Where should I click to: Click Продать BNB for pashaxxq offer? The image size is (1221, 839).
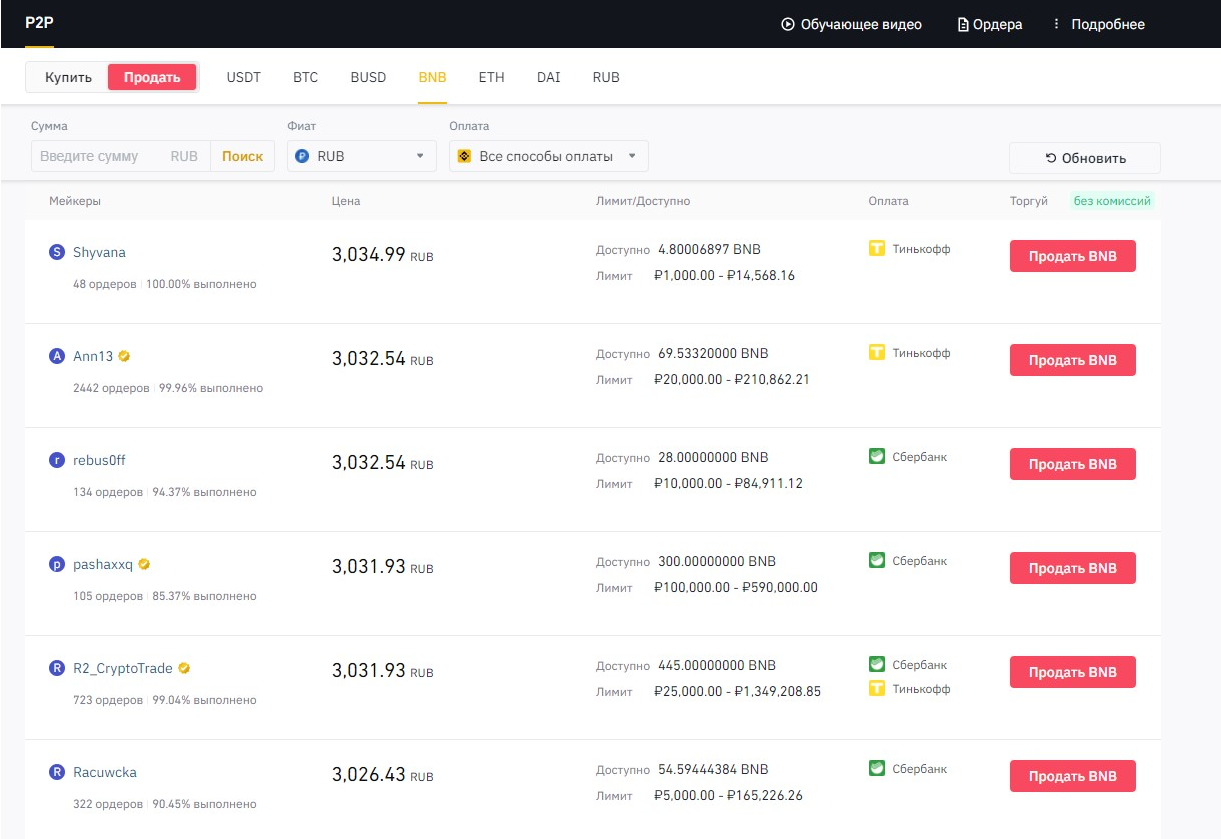pyautogui.click(x=1073, y=568)
